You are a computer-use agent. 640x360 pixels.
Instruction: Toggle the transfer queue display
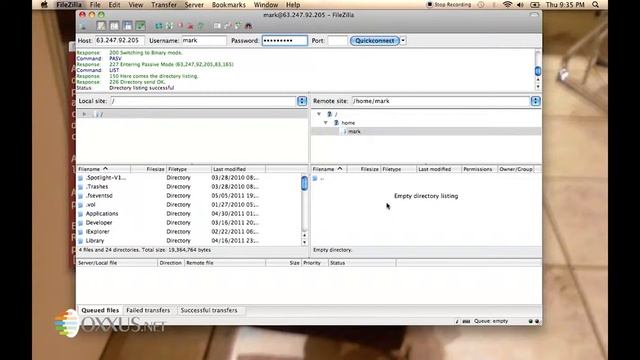pos(140,26)
